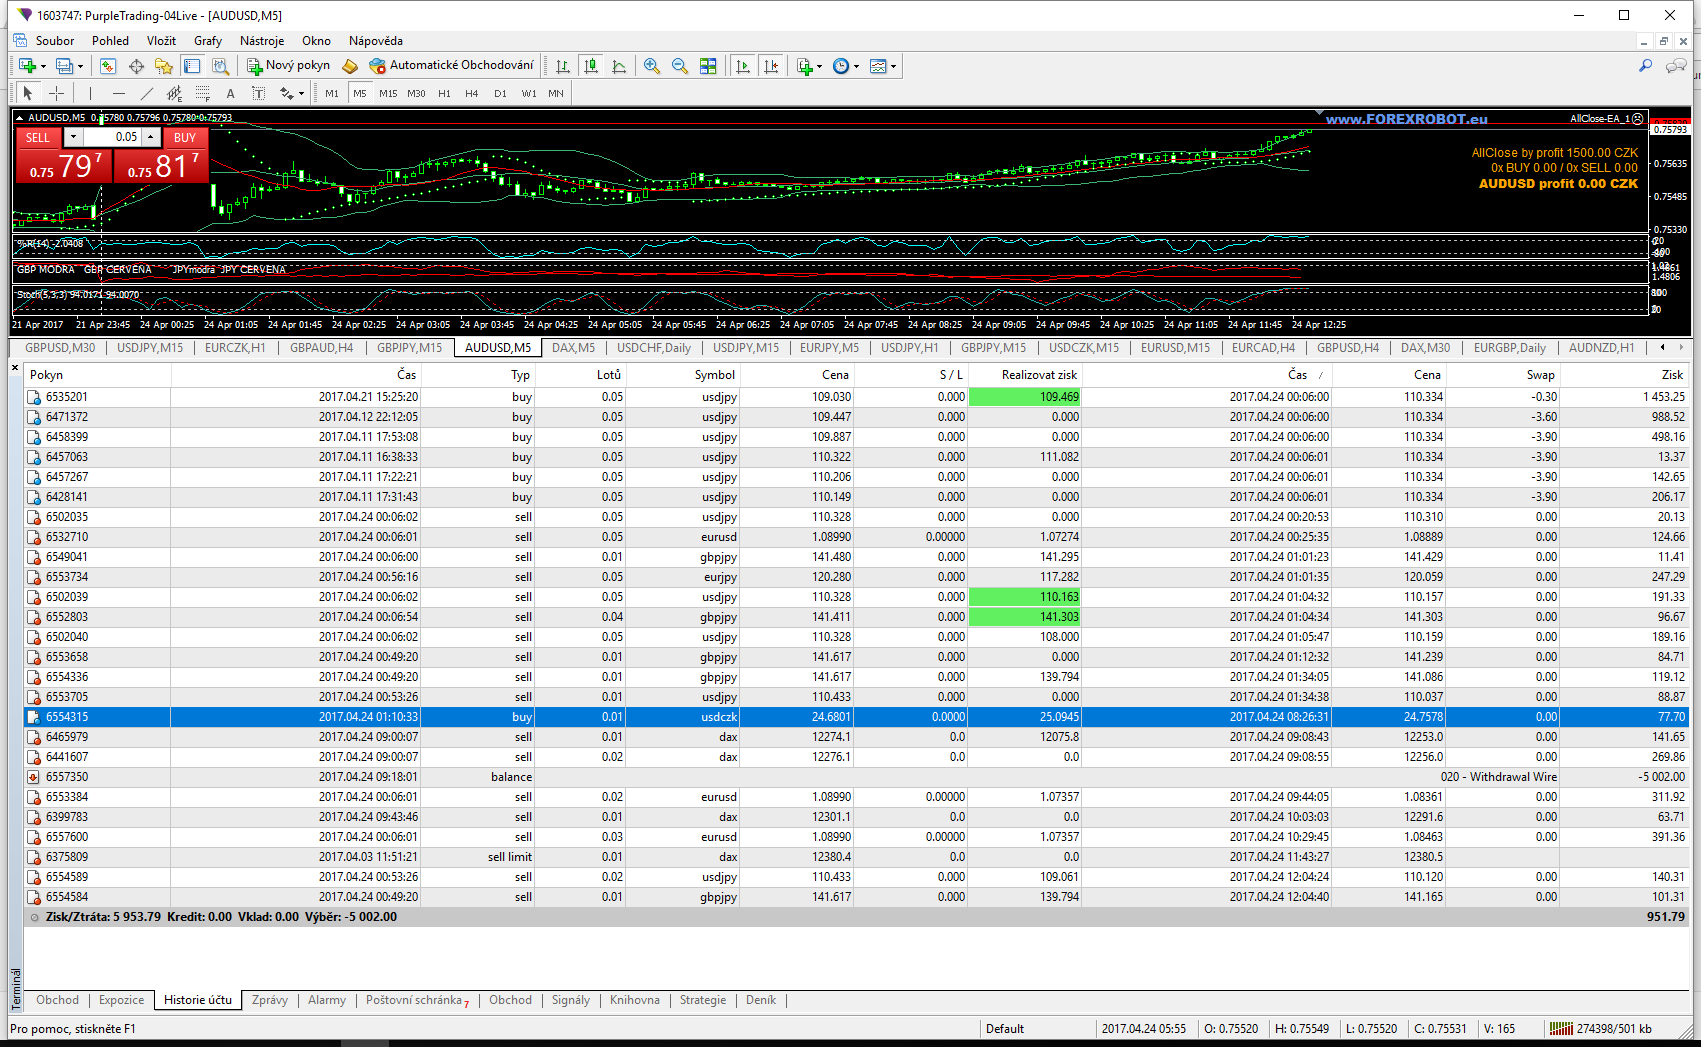The width and height of the screenshot is (1701, 1047).
Task: Open the Deník terminal tab
Action: point(761,1000)
